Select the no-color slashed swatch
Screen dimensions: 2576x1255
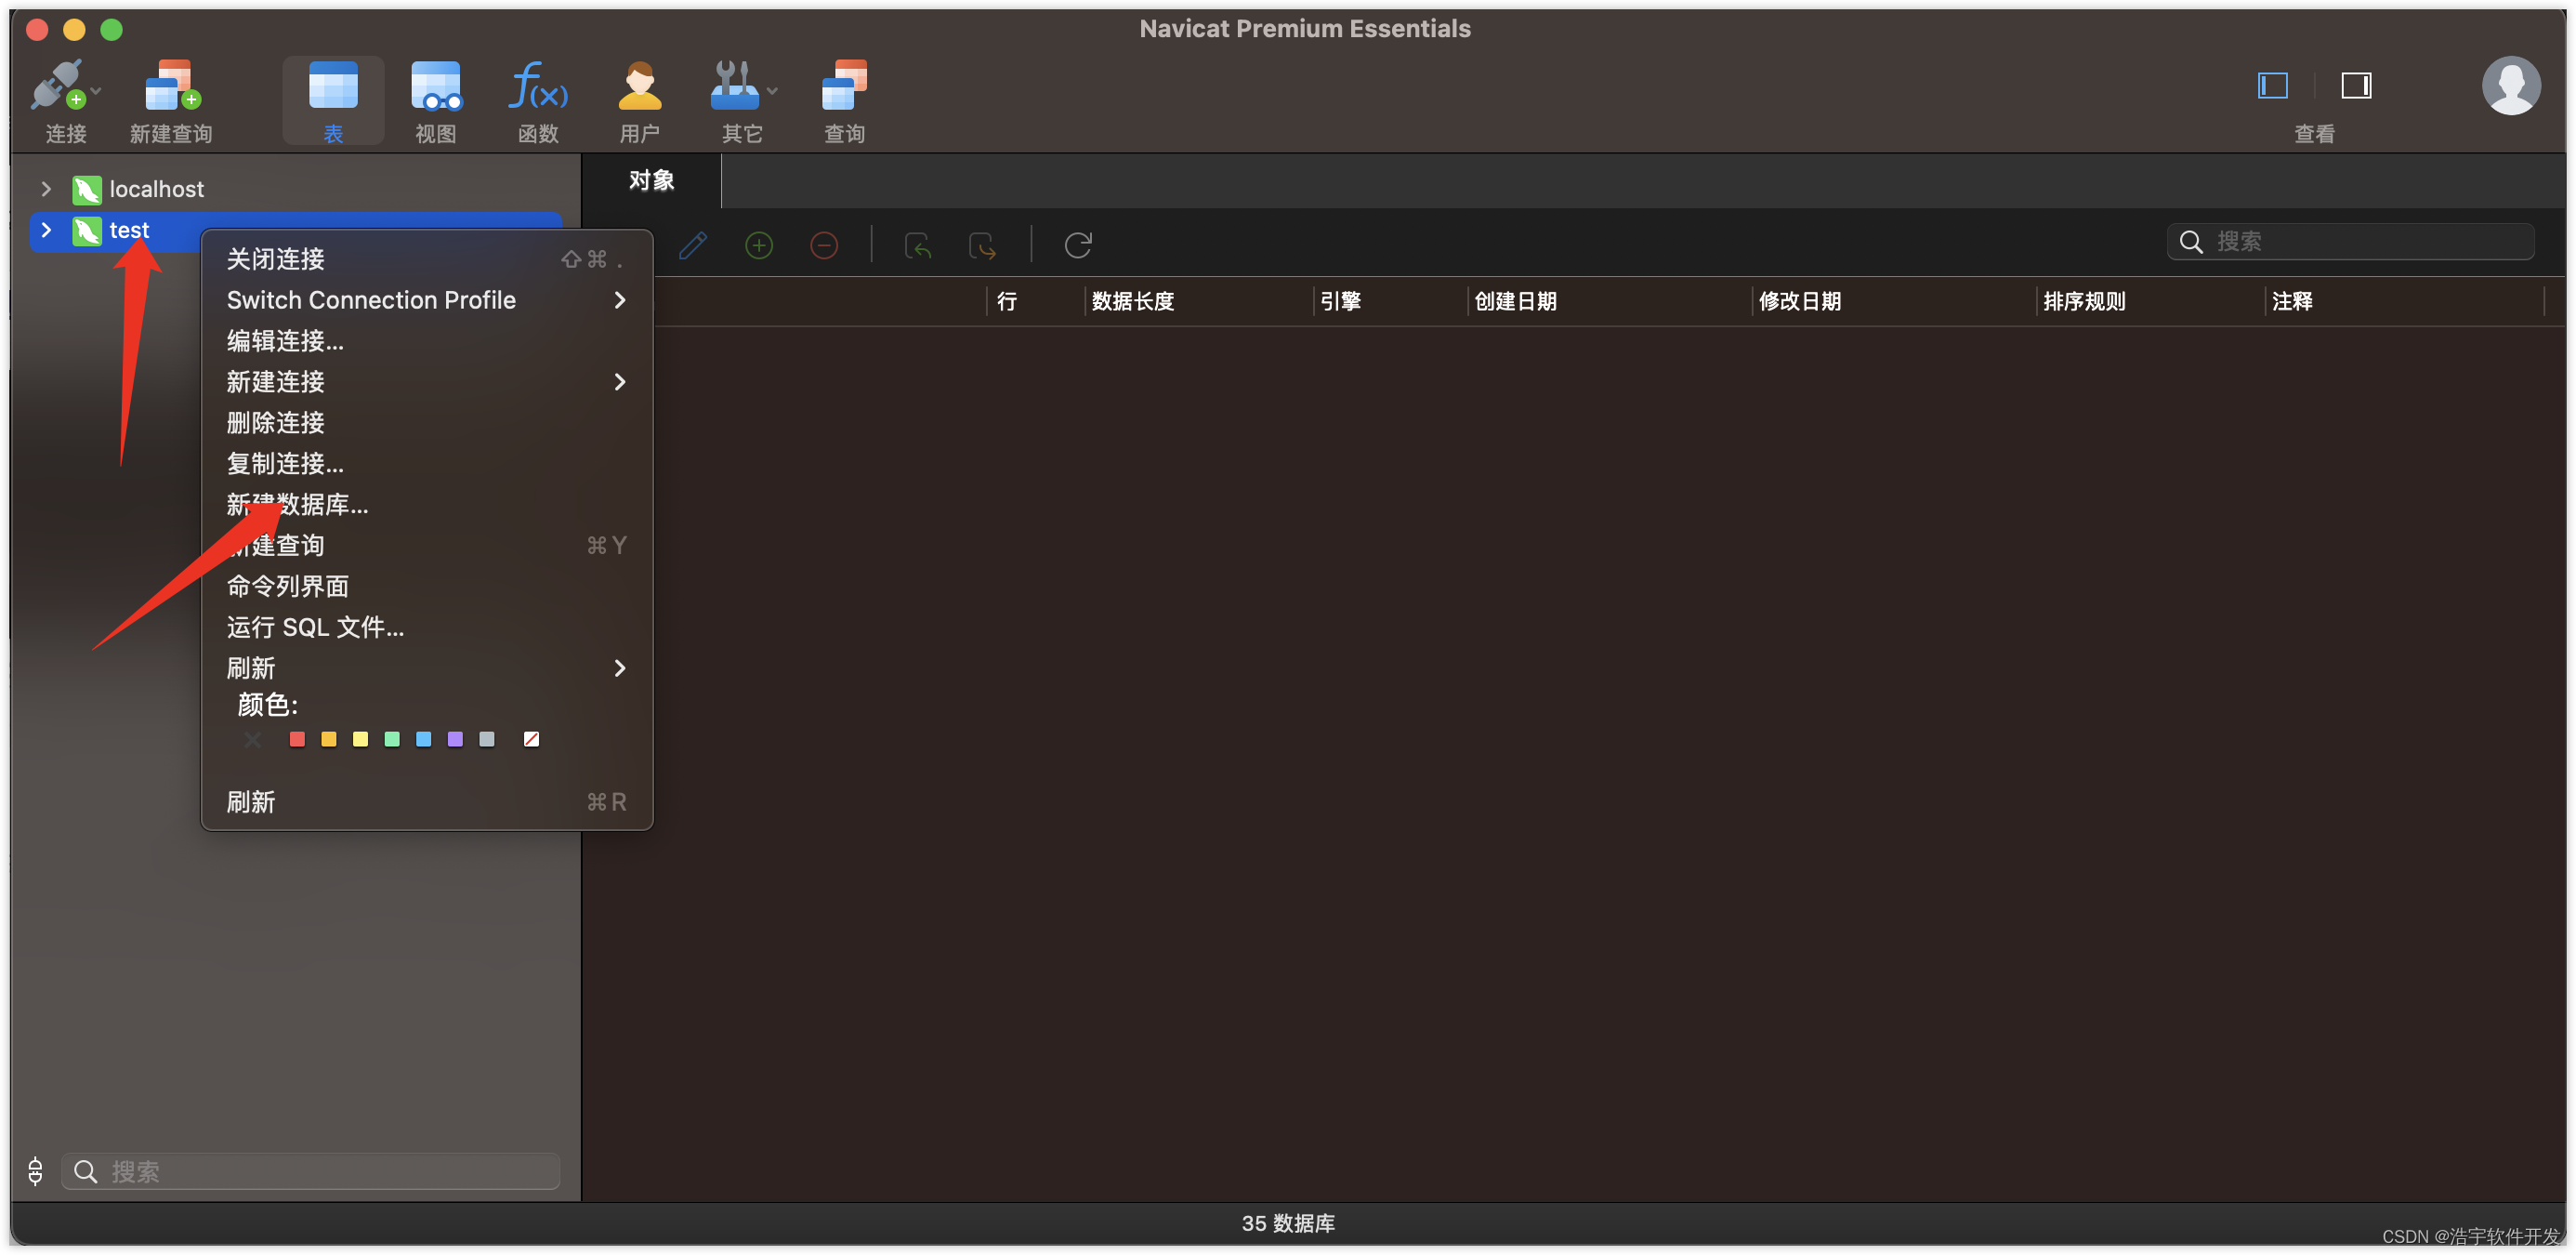[x=532, y=739]
